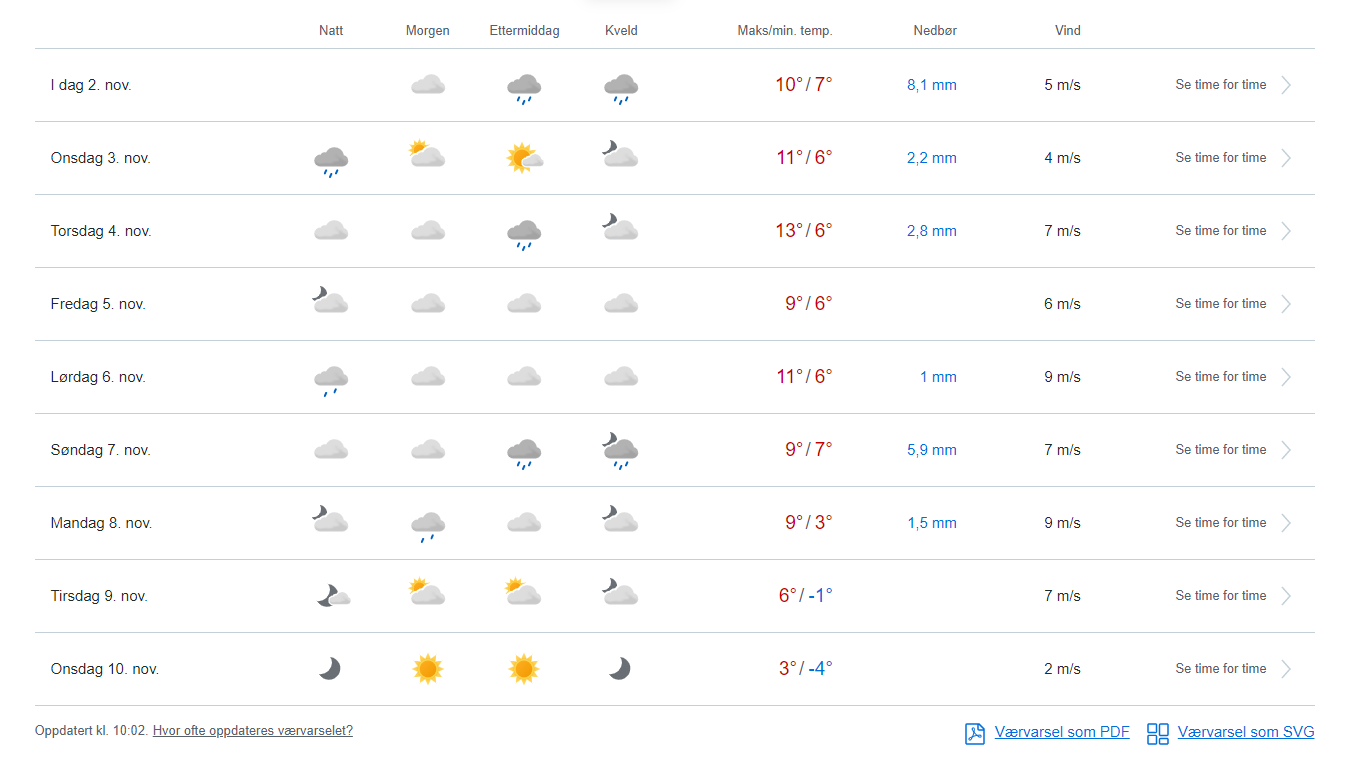Screen dimensions: 1353x758
Task: Expand the Torsdag 4. nov. row chevron
Action: (1286, 231)
